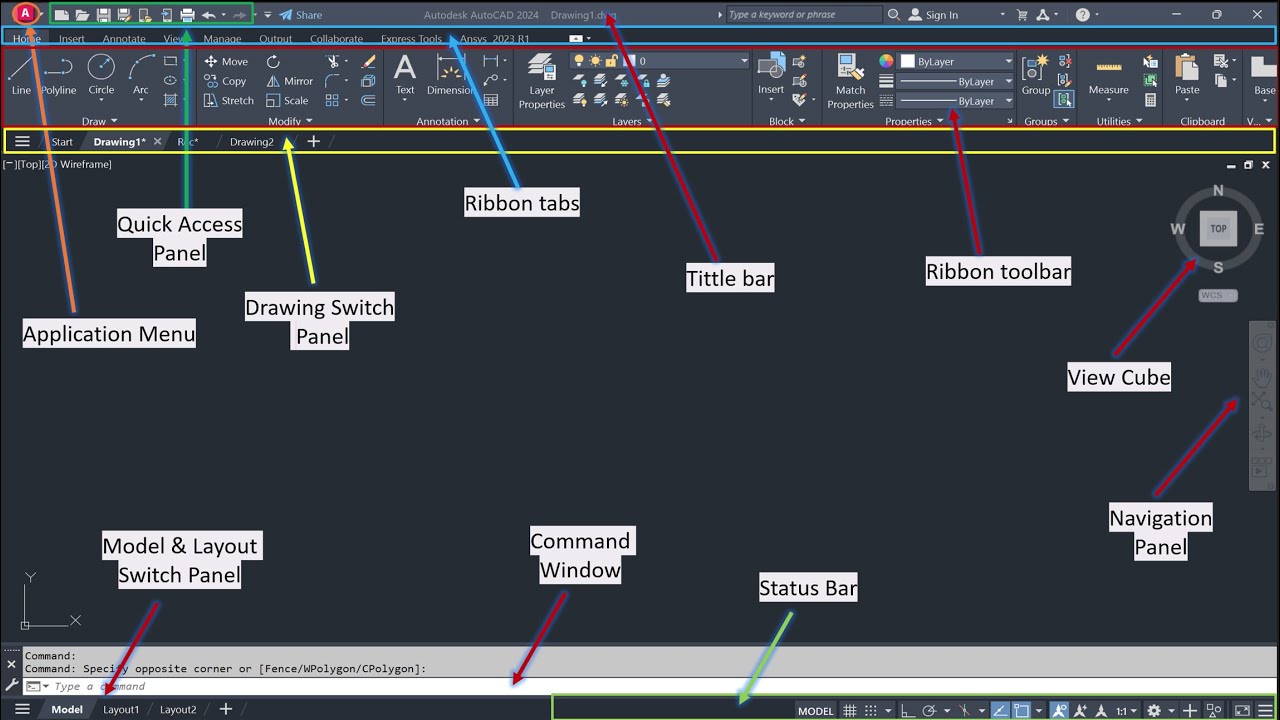This screenshot has height=720, width=1280.
Task: Click the Match Properties tool
Action: (x=850, y=81)
